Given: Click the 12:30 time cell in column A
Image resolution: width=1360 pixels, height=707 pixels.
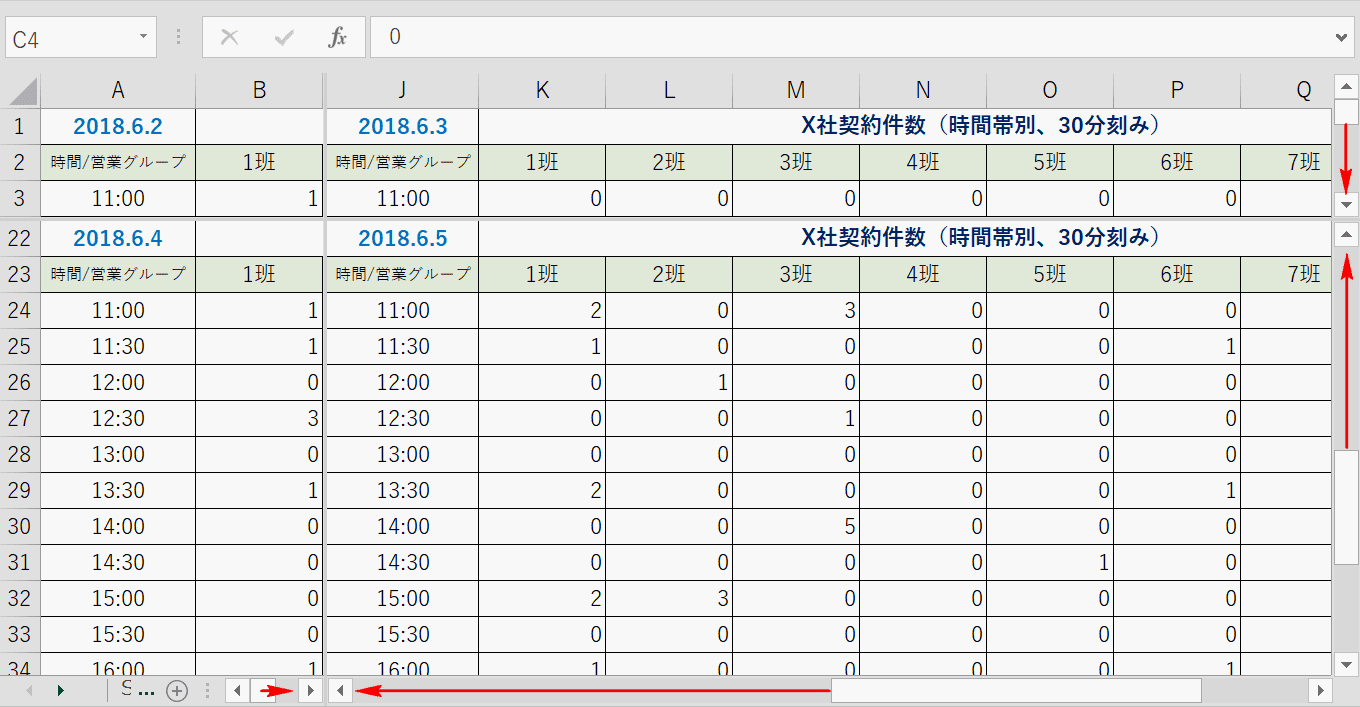Looking at the screenshot, I should [x=118, y=419].
